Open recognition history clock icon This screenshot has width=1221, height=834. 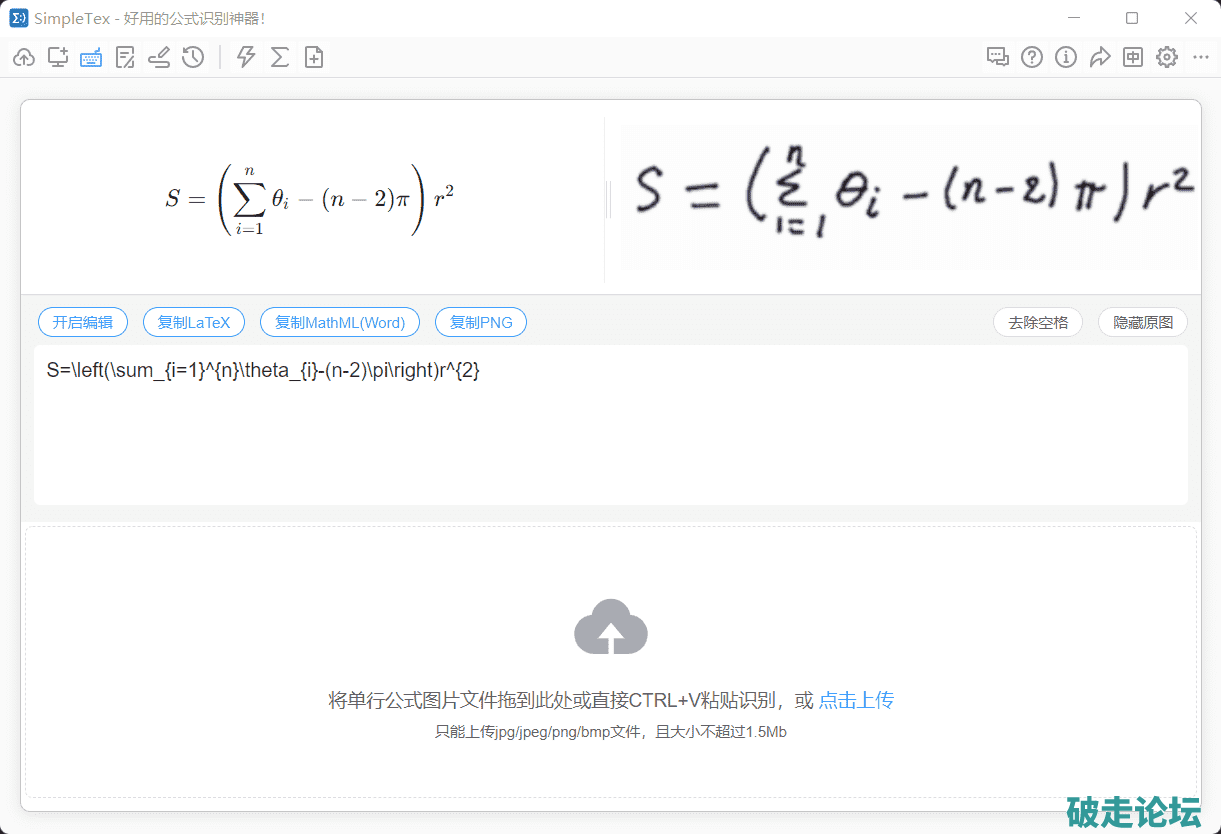[x=193, y=58]
